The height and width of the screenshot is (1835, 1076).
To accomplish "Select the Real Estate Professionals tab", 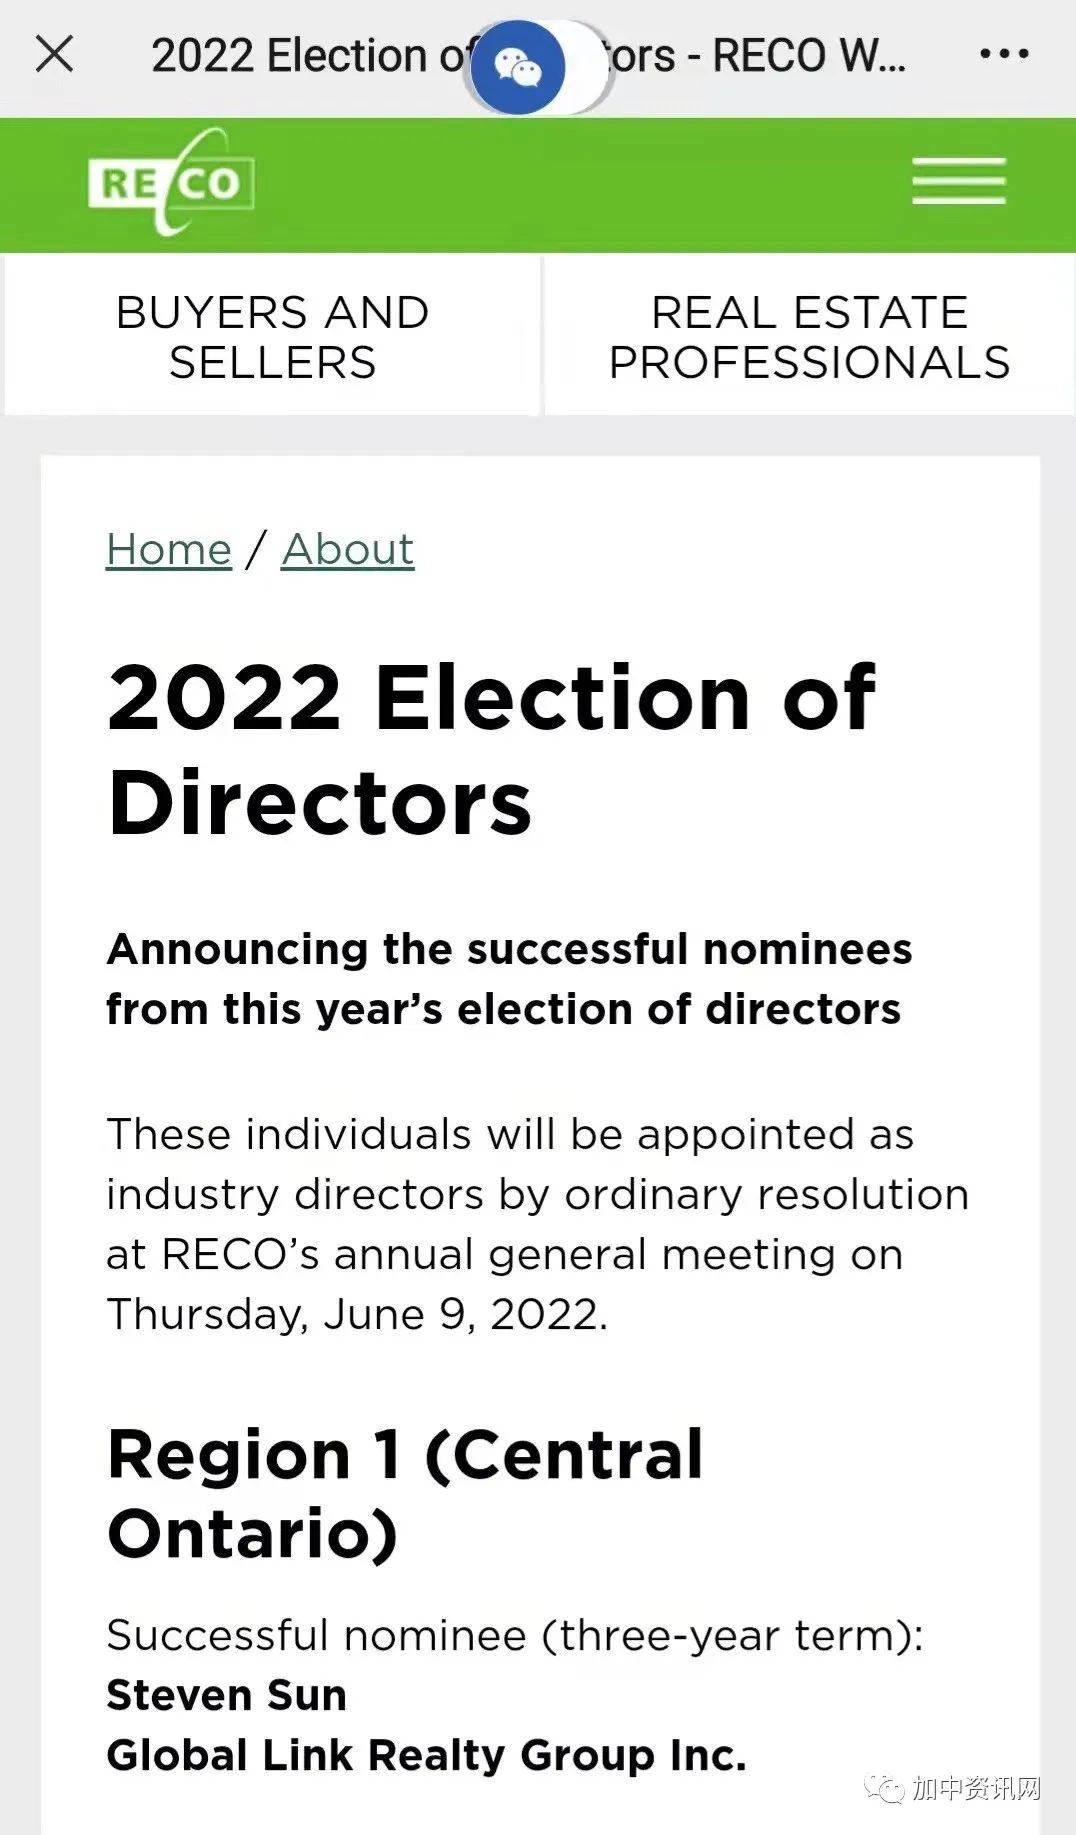I will (809, 336).
